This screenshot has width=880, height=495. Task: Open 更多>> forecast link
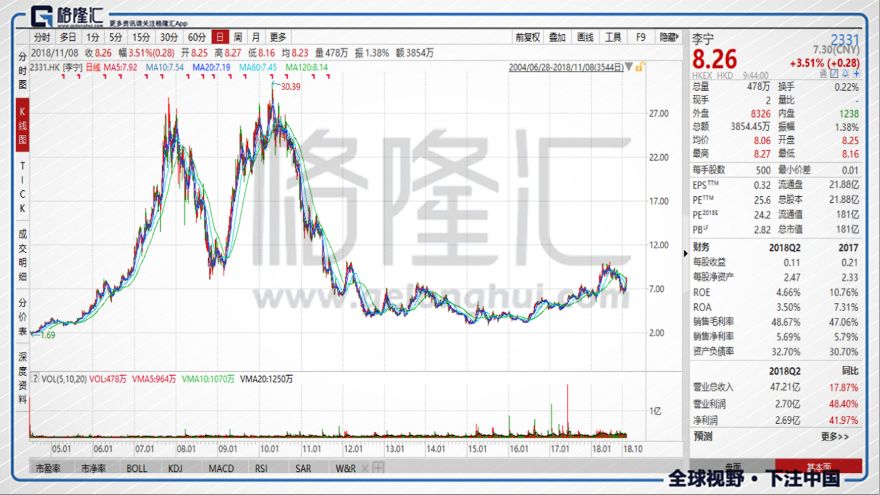click(x=835, y=436)
